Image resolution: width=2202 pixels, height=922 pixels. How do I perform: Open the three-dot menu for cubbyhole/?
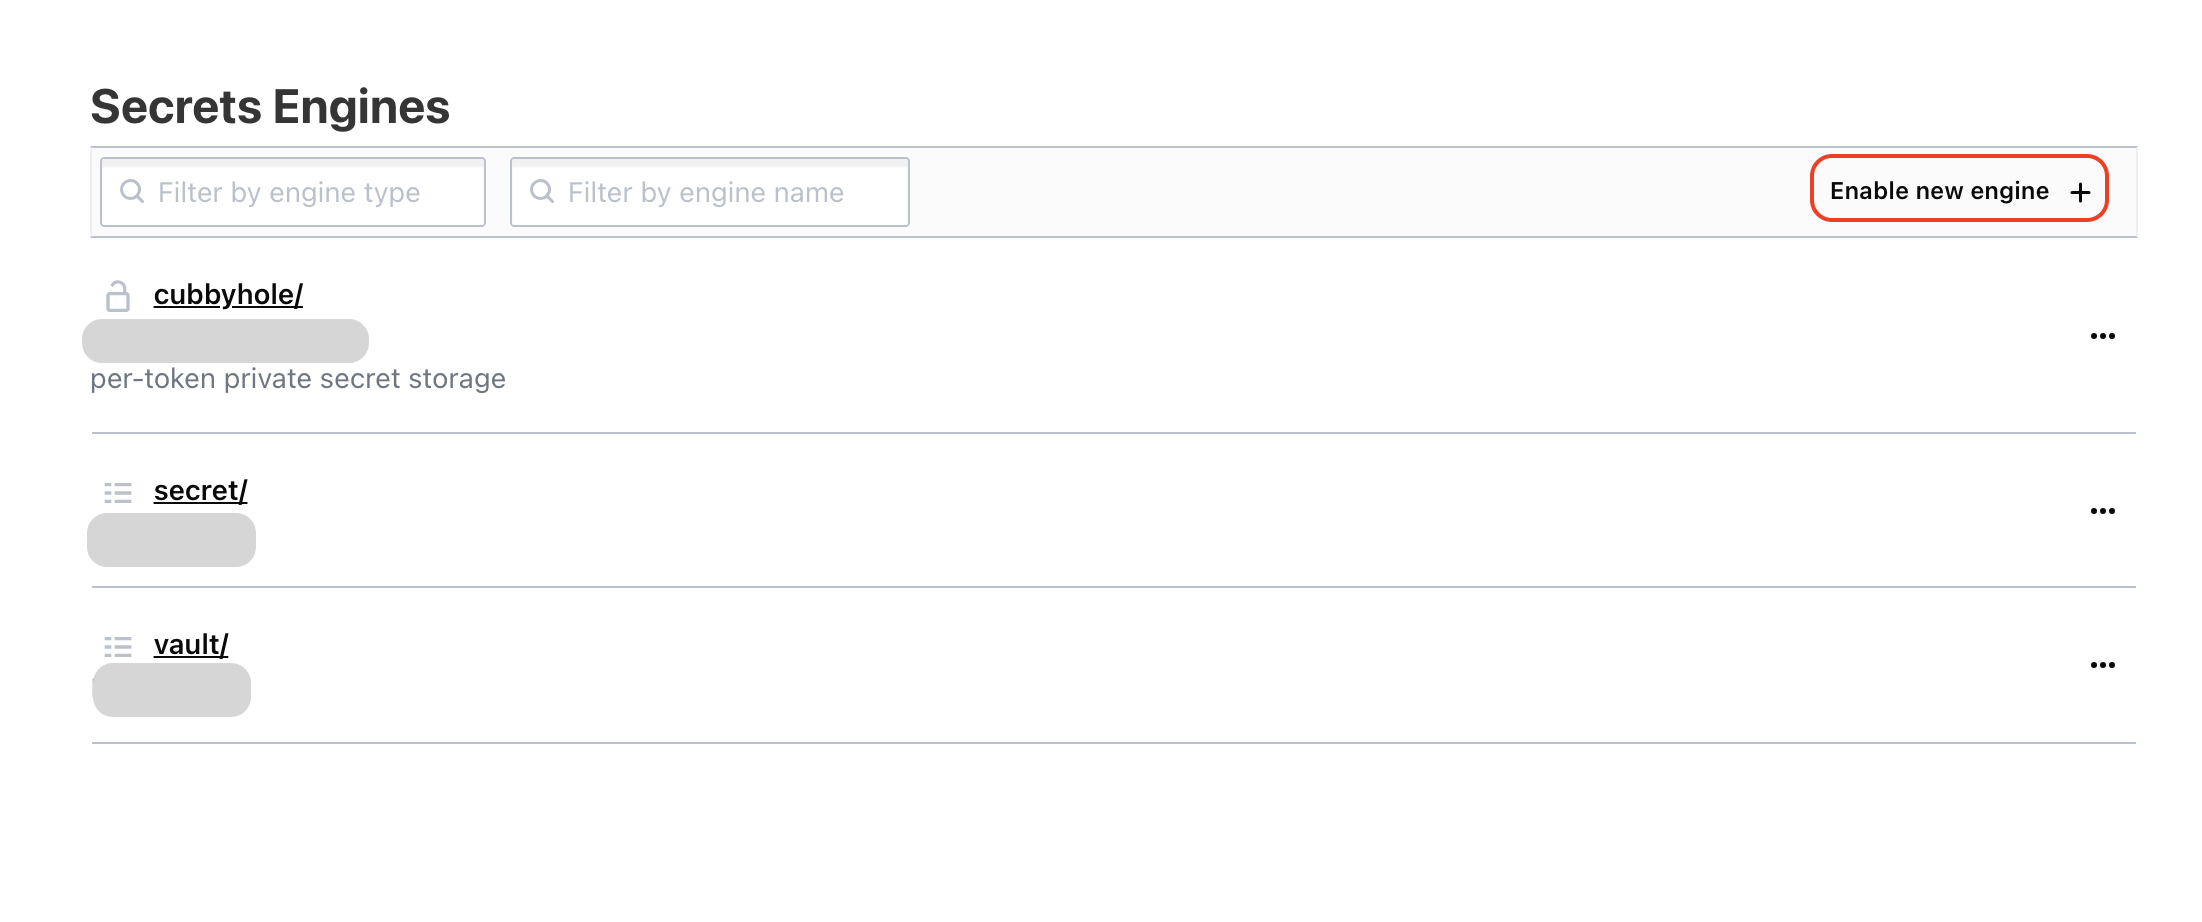[2103, 336]
